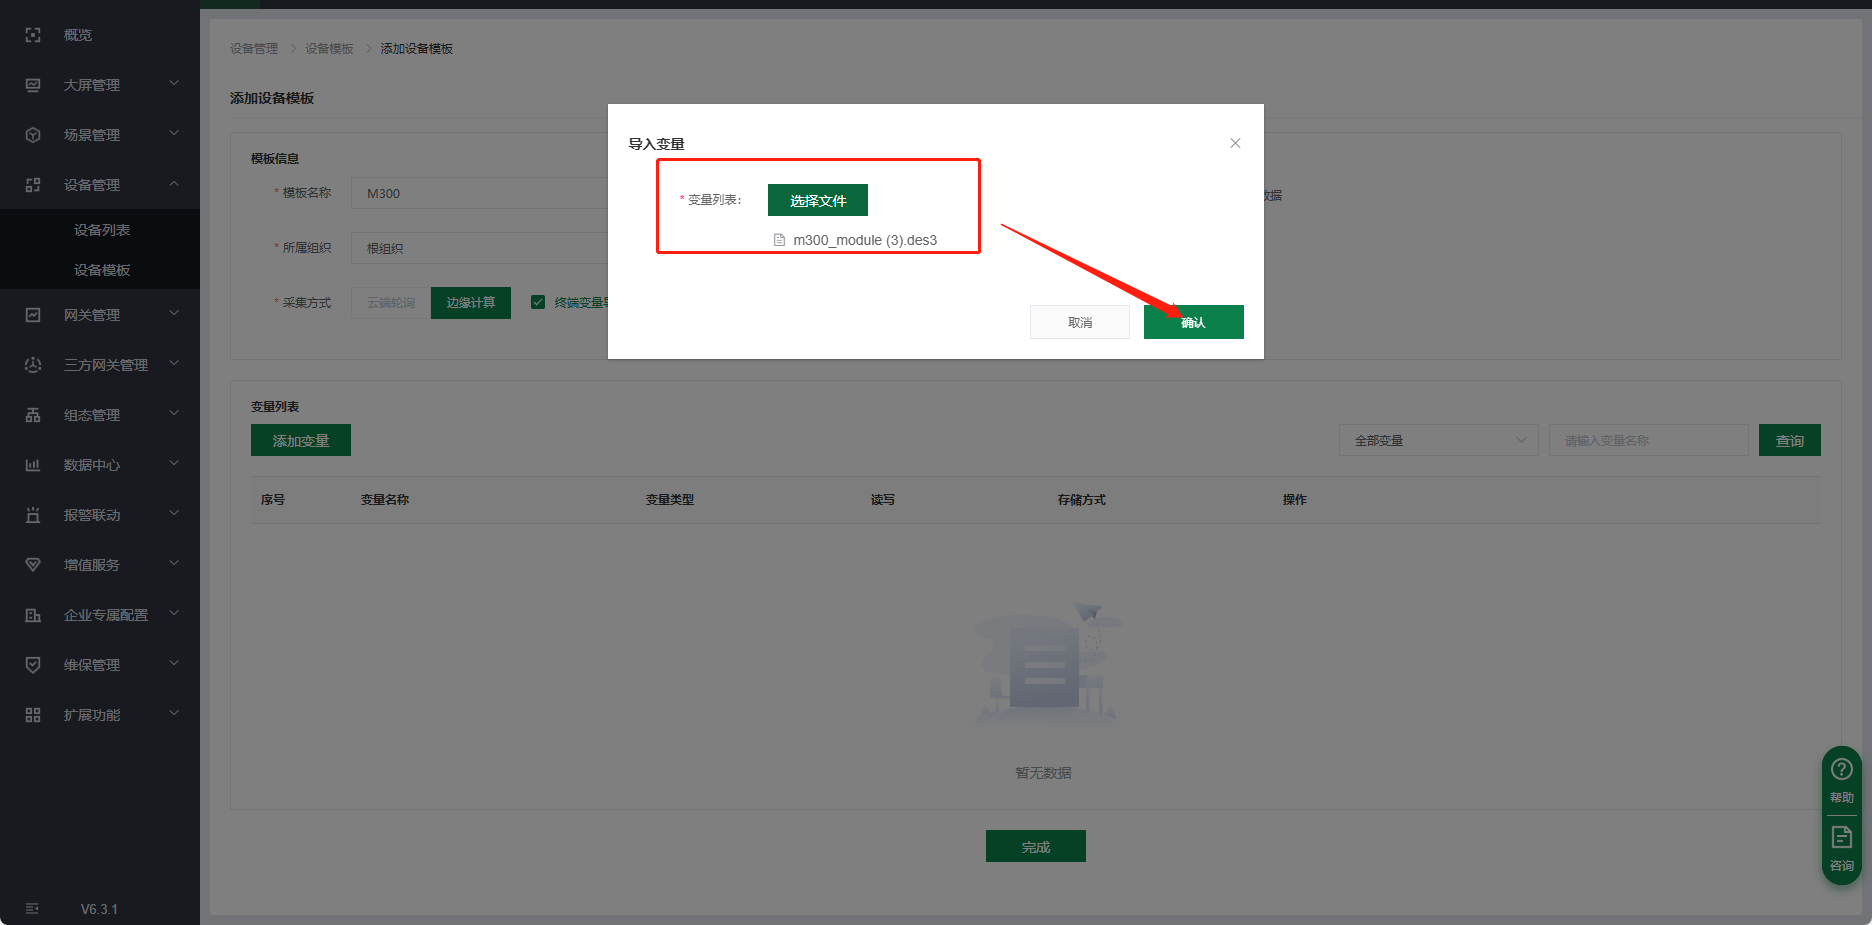Click the 设备管理 breadcrumb link

point(254,49)
